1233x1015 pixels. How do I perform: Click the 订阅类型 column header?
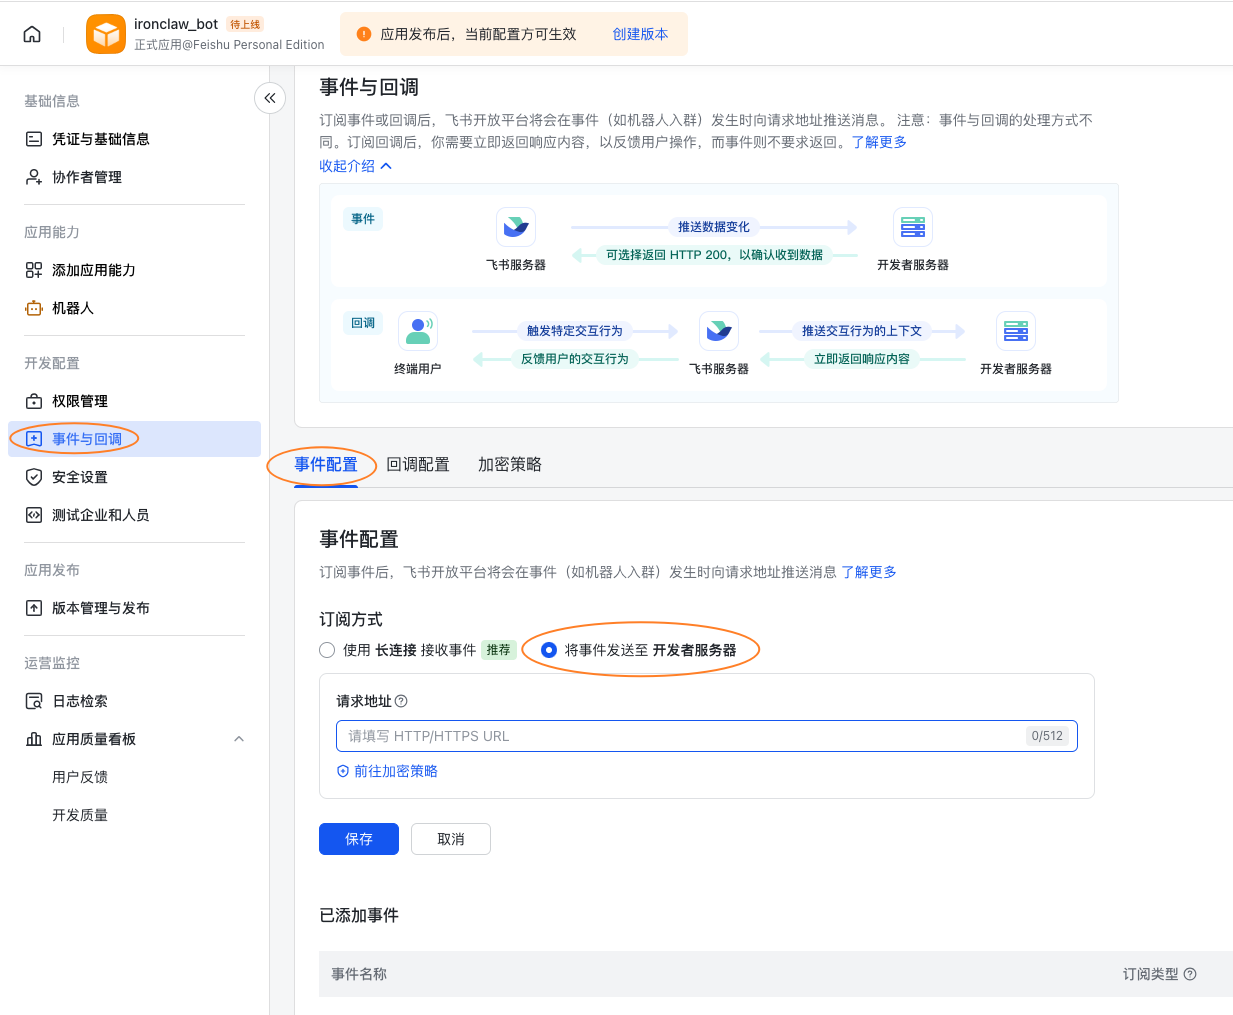tap(1151, 974)
